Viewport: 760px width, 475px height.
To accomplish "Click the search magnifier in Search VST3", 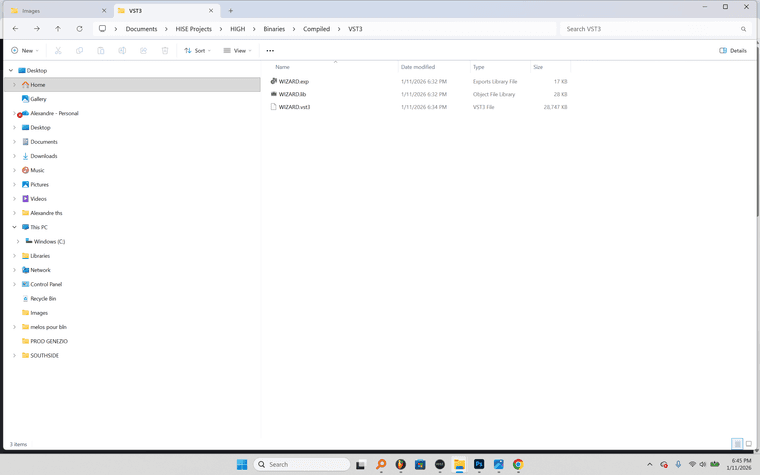I will click(x=743, y=29).
